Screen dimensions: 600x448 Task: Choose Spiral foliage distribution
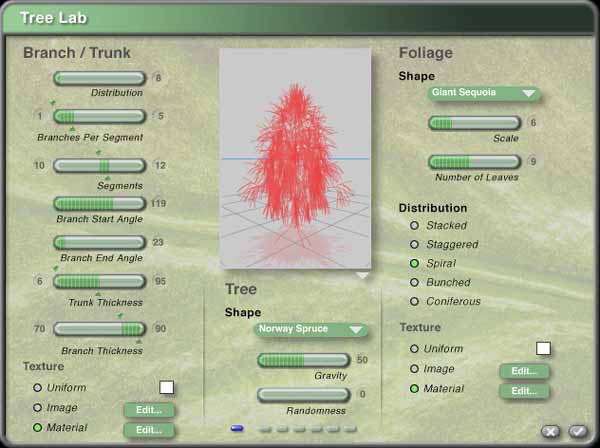pos(414,263)
